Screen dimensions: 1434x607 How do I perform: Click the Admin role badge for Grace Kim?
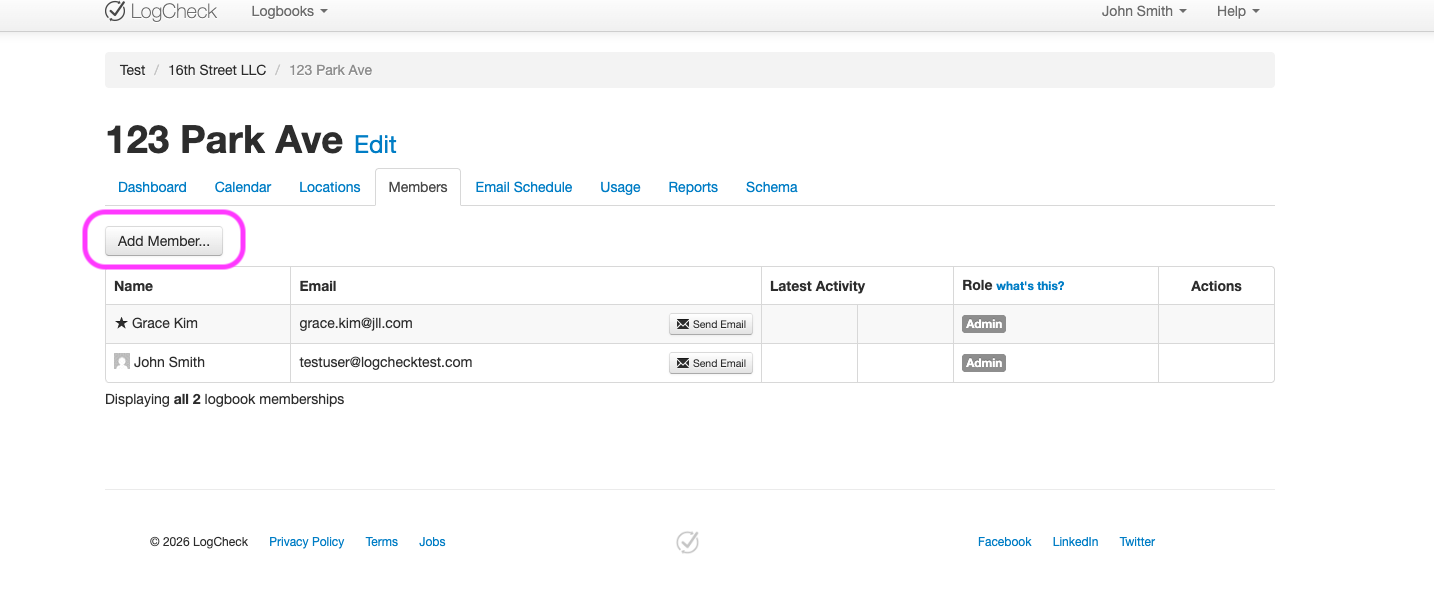click(x=984, y=324)
